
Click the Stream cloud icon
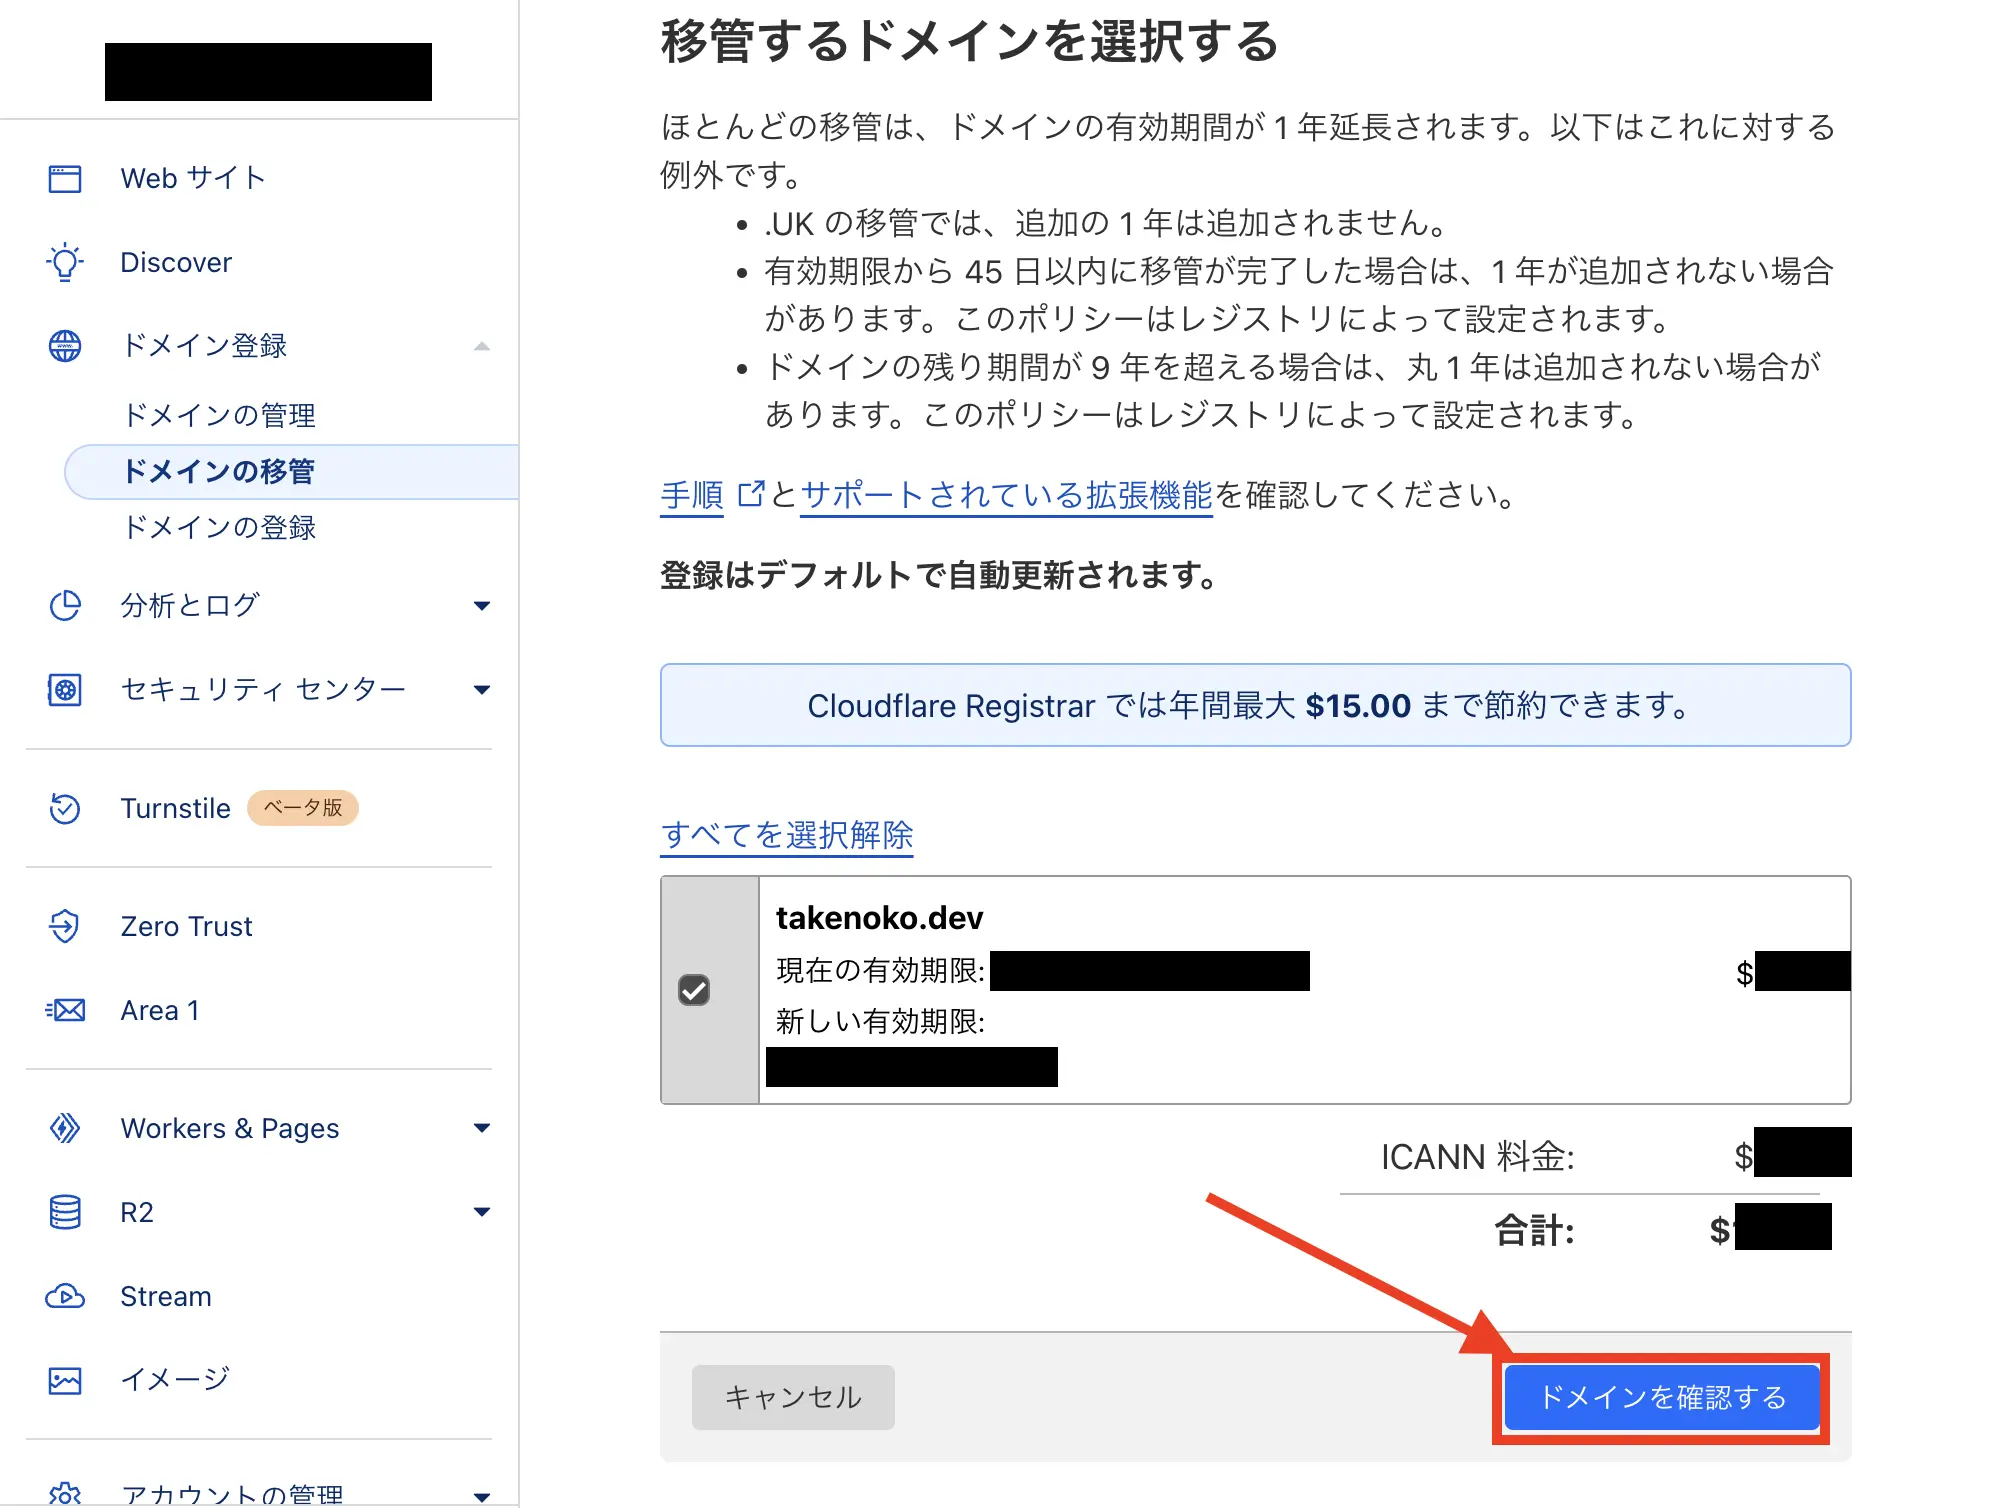(x=64, y=1296)
